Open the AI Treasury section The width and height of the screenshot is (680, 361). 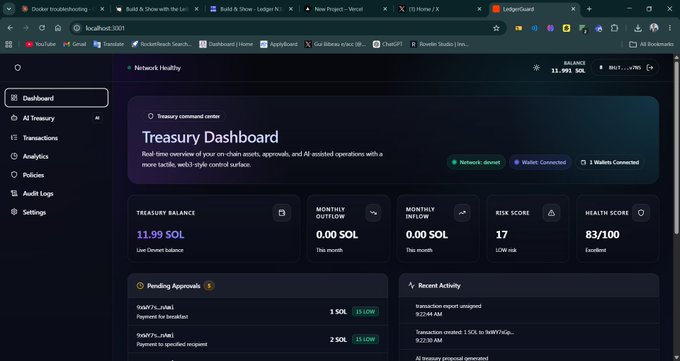coord(56,118)
